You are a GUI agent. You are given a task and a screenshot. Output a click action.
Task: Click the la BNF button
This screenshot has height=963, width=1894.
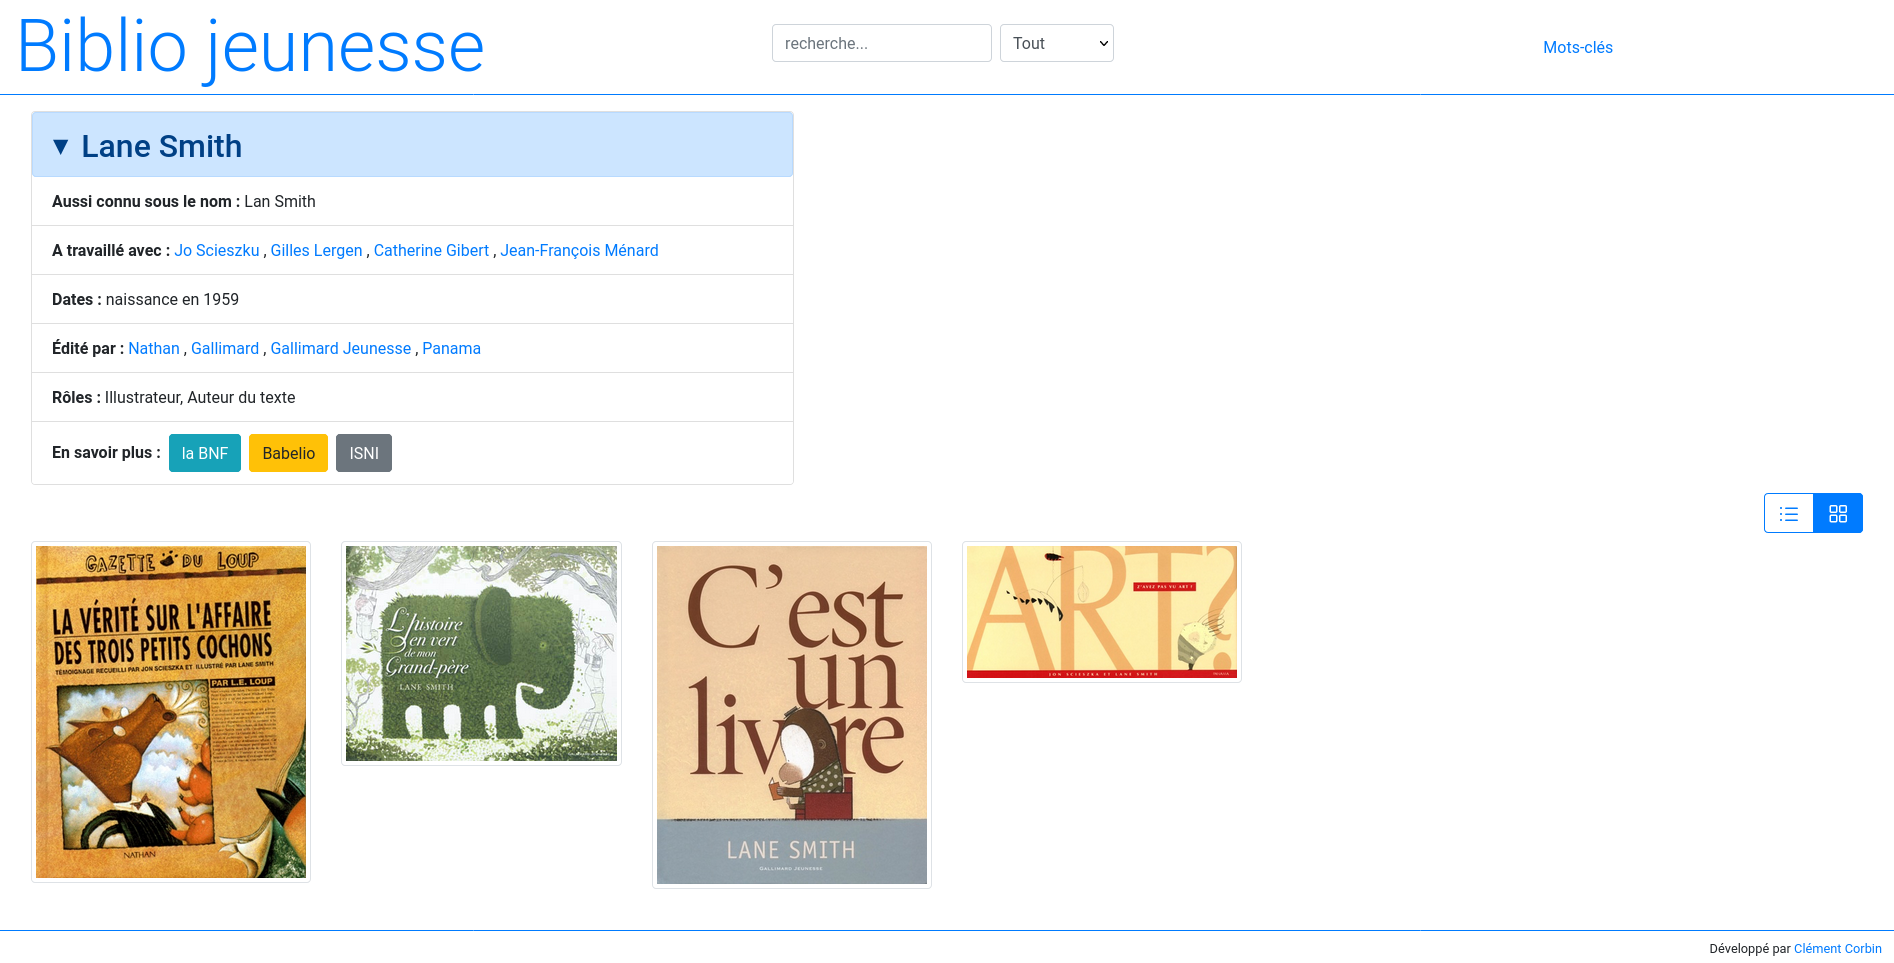[205, 453]
